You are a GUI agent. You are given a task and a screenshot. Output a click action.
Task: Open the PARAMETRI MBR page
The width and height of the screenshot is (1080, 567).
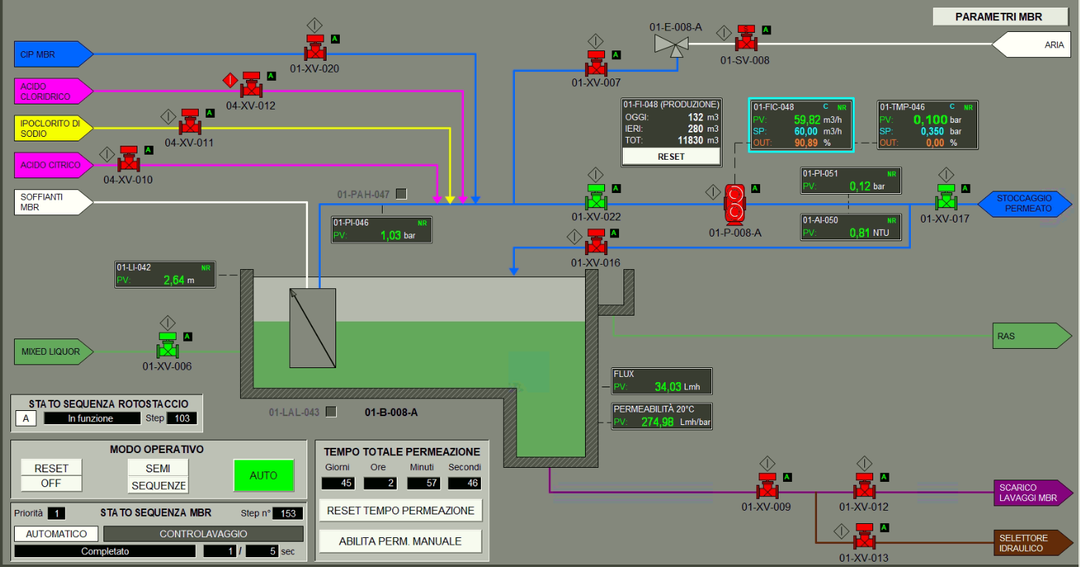coord(998,17)
